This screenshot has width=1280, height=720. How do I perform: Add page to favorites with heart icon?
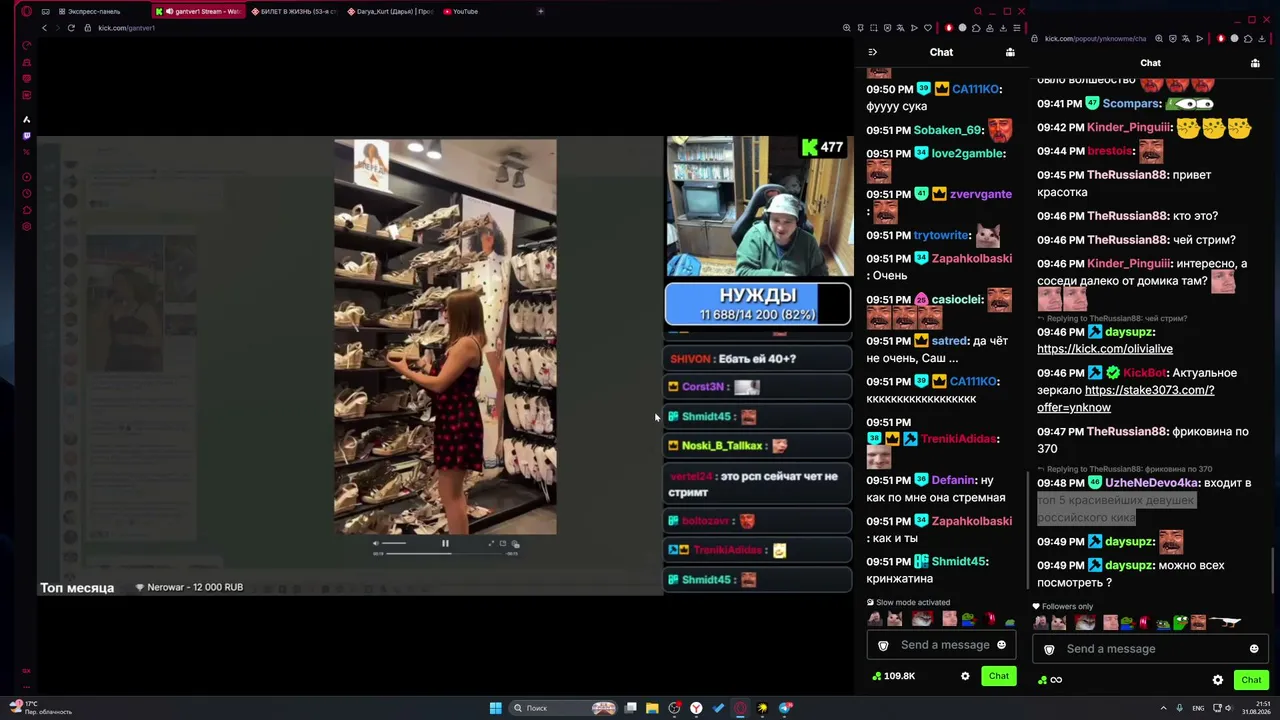coord(928,28)
